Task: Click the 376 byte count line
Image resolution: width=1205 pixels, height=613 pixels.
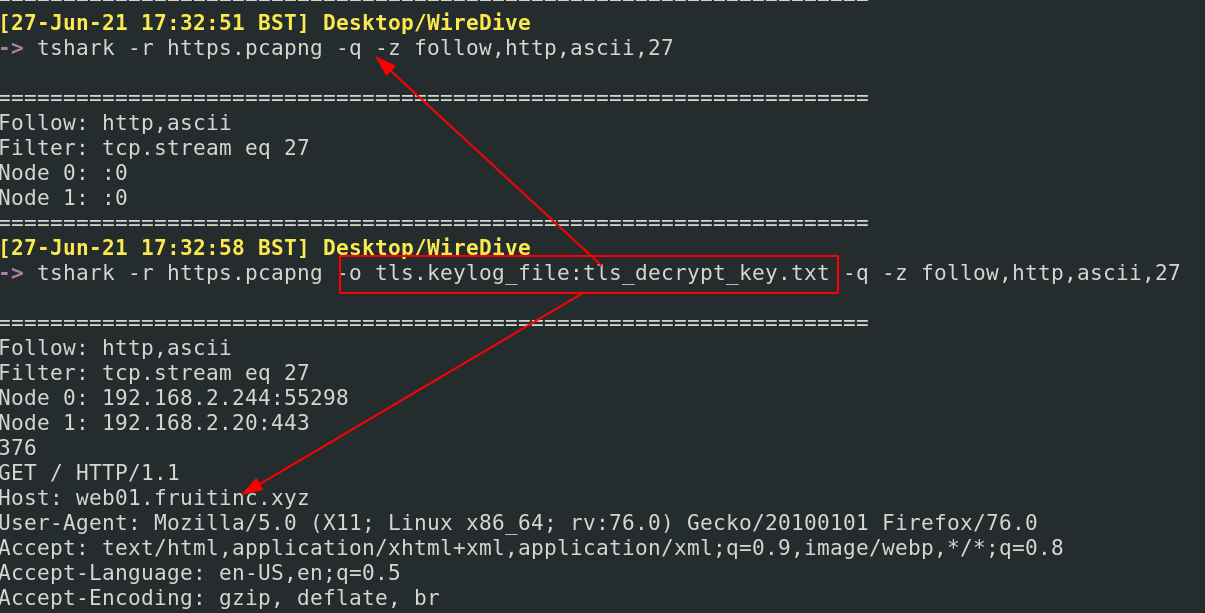Action: point(20,448)
